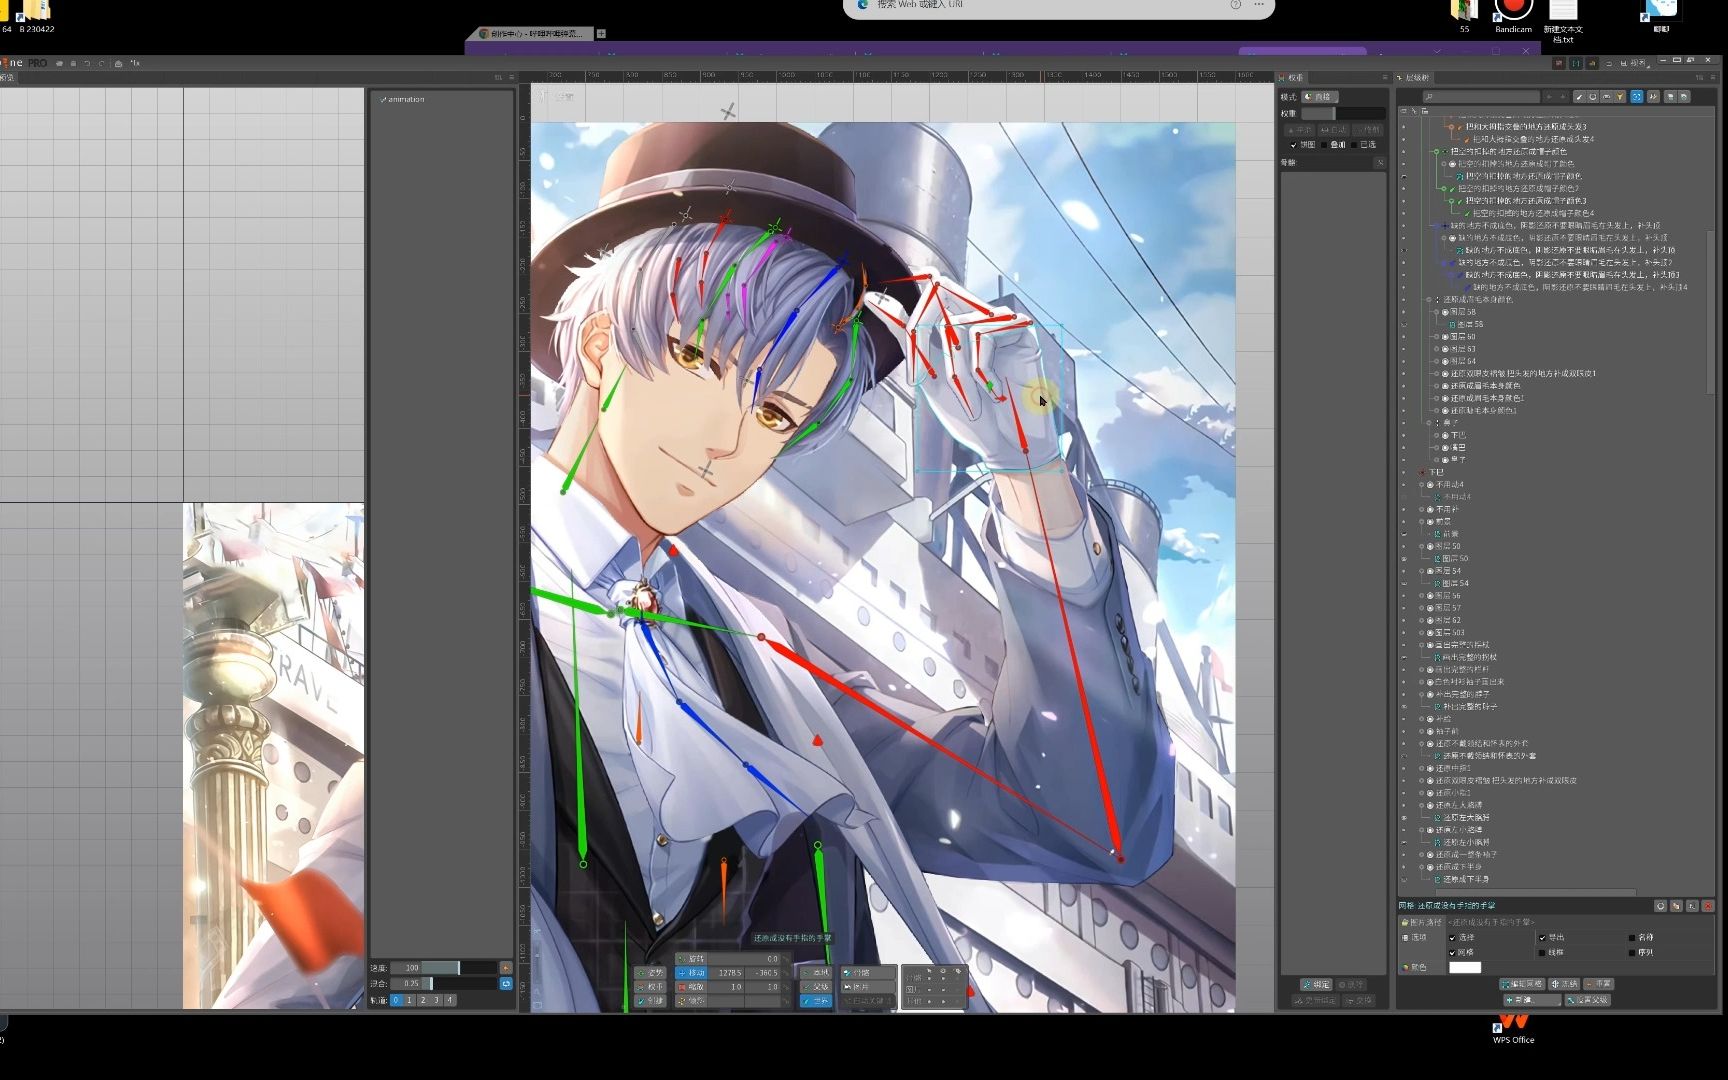Screen dimensions: 1728x1080
Task: Collapse the 还原成眉毛本身颜色 bone node
Action: (1429, 300)
